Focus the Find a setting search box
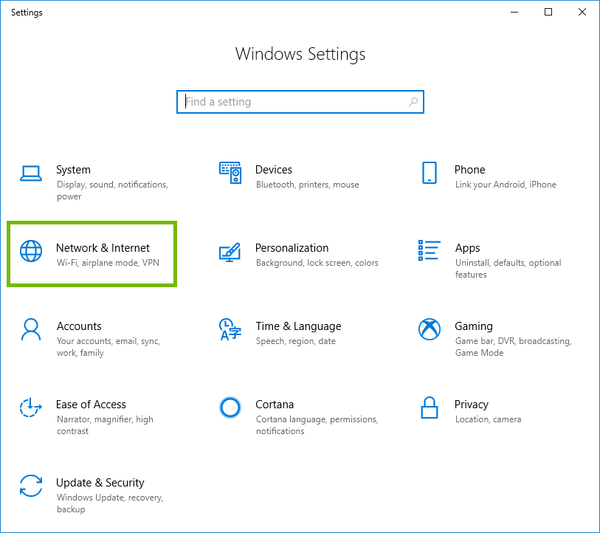Screen dimensions: 600x533 click(300, 102)
